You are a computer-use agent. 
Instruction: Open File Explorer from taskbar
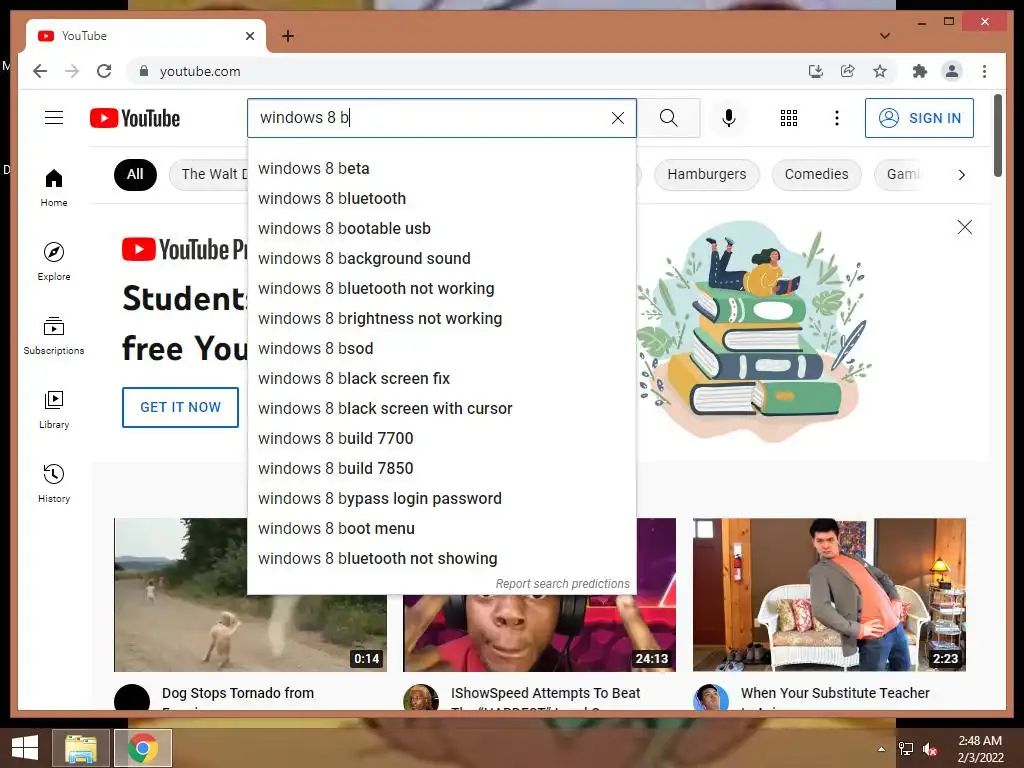click(x=81, y=748)
